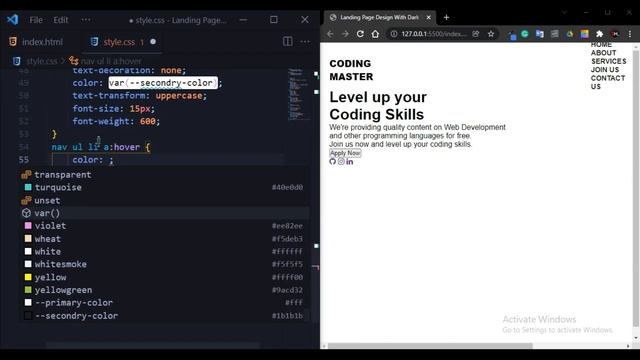Bookmark the page with the star icon
The image size is (640, 360).
(491, 34)
